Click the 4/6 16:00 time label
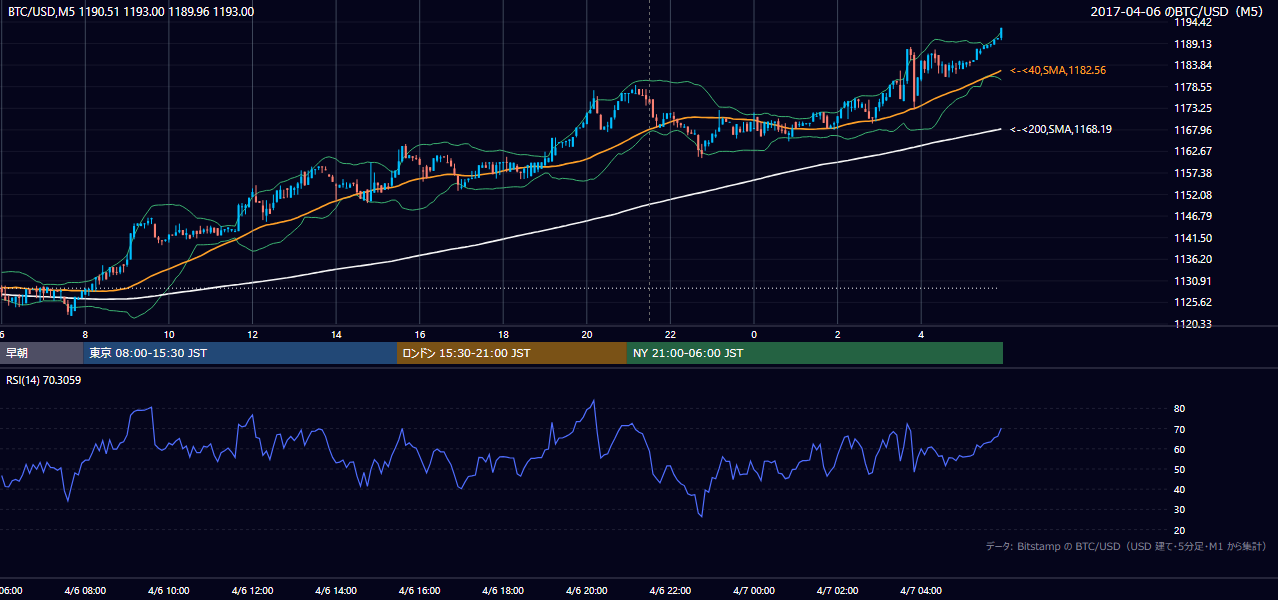 420,591
